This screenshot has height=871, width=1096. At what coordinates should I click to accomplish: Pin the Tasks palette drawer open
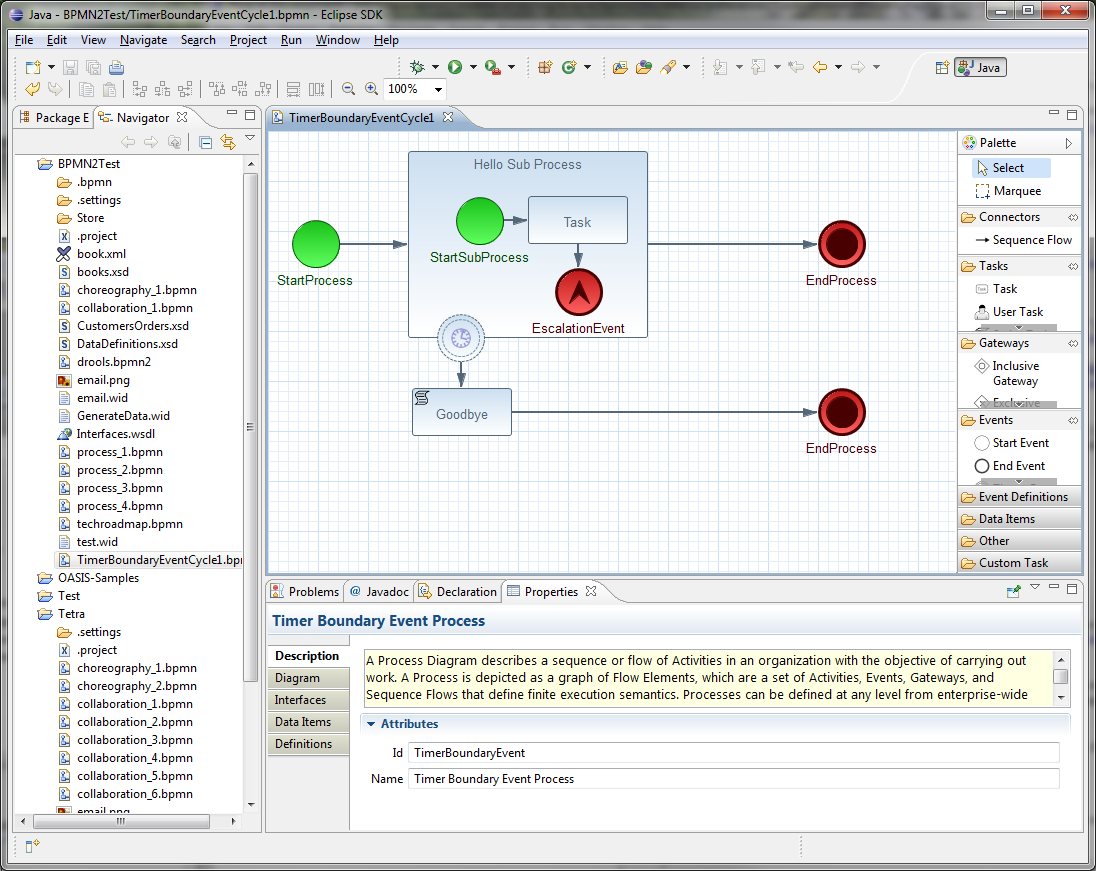coord(1072,266)
